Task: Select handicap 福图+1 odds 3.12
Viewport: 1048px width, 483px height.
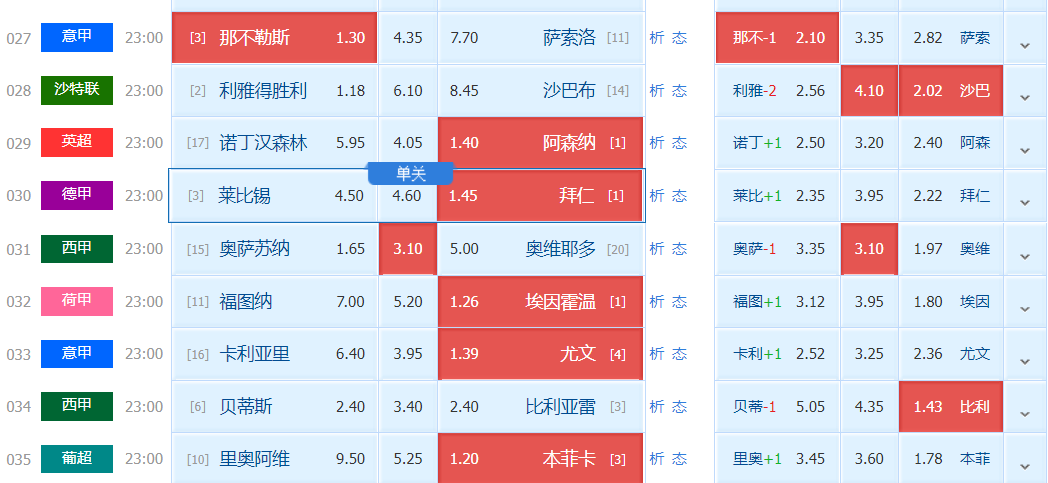Action: [x=777, y=301]
